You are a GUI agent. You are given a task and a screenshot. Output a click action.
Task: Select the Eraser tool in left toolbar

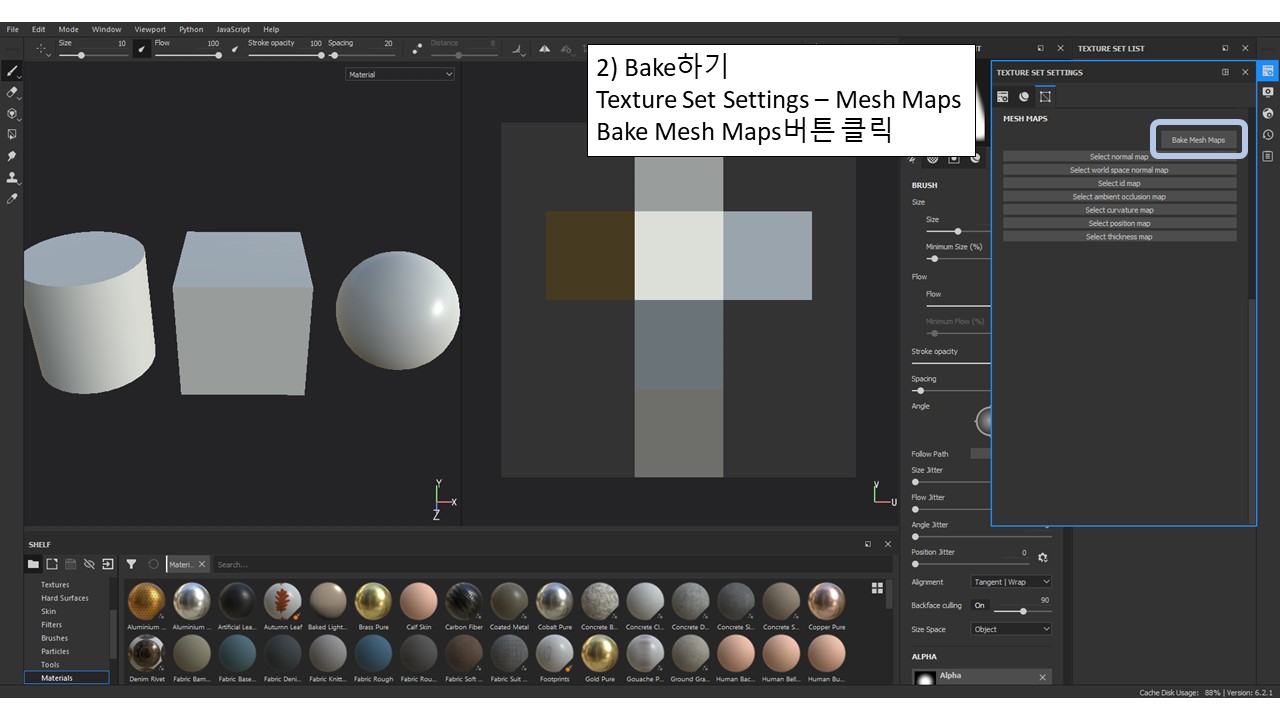click(x=12, y=92)
